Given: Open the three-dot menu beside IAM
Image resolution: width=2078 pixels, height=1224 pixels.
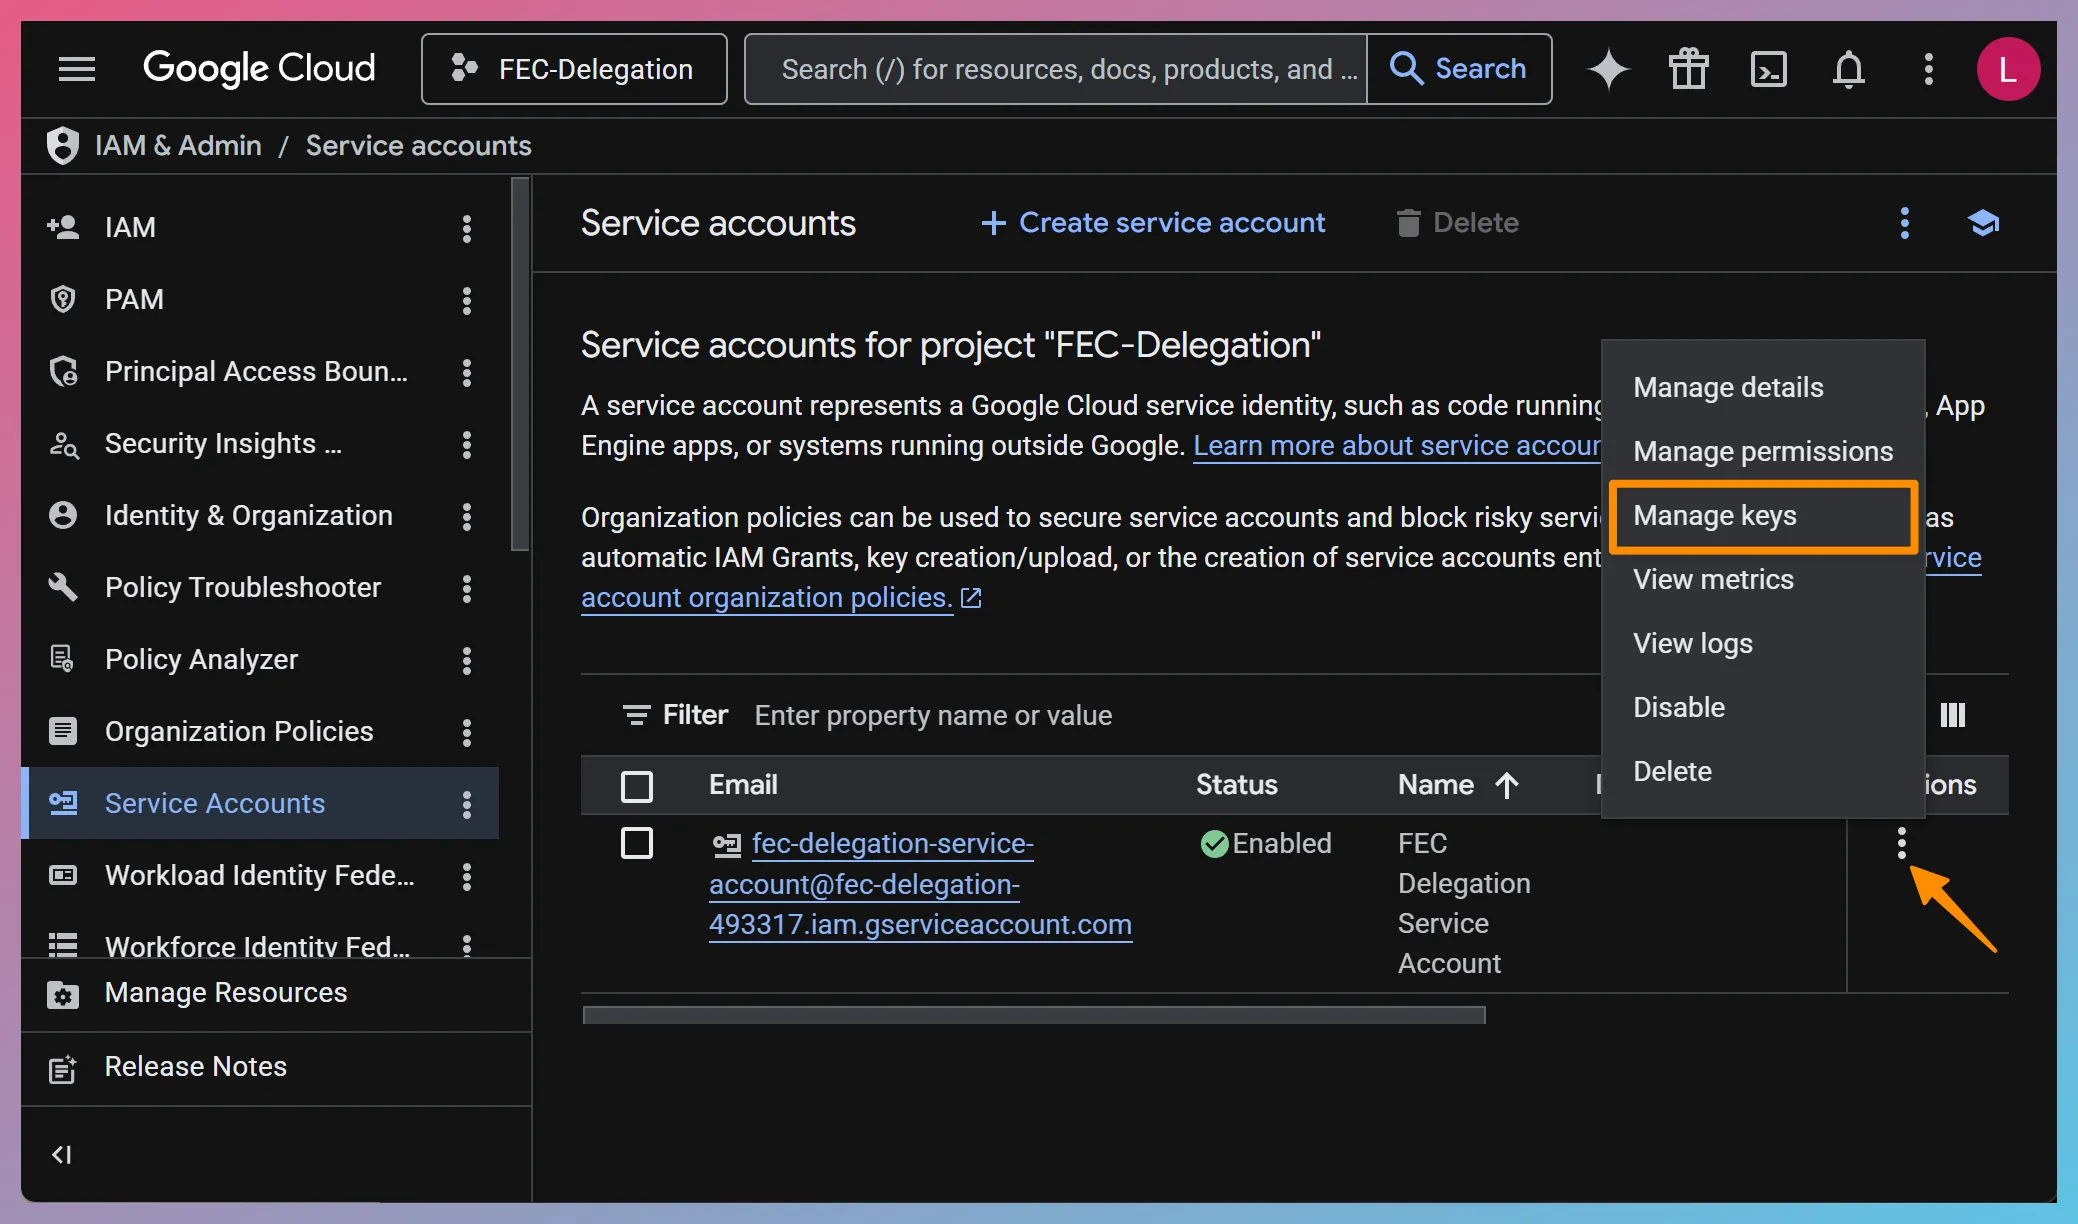Looking at the screenshot, I should pyautogui.click(x=466, y=228).
